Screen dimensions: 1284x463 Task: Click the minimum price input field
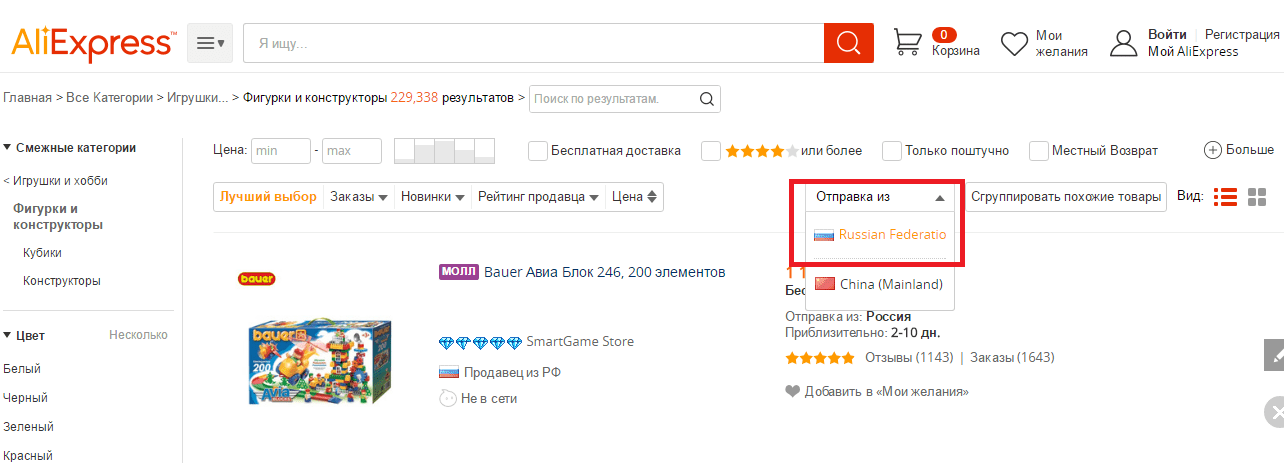(281, 151)
